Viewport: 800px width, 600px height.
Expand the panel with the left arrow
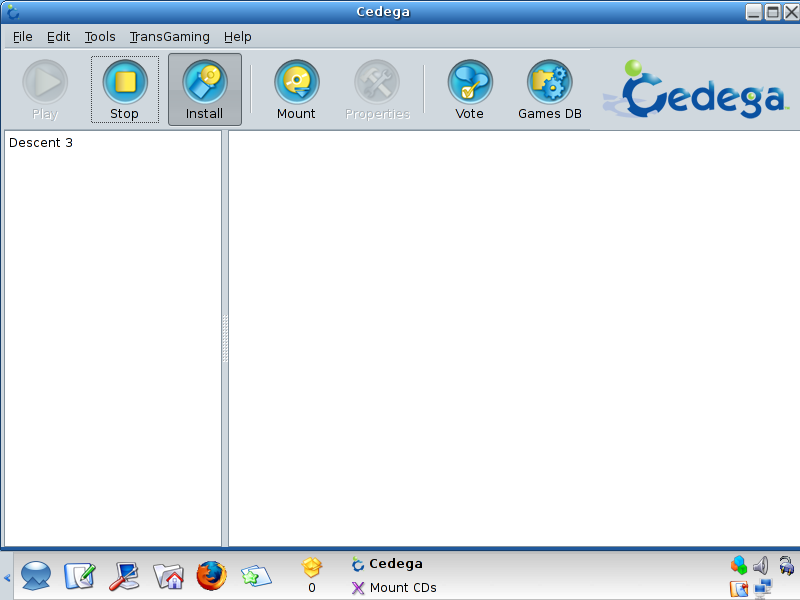pos(6,577)
